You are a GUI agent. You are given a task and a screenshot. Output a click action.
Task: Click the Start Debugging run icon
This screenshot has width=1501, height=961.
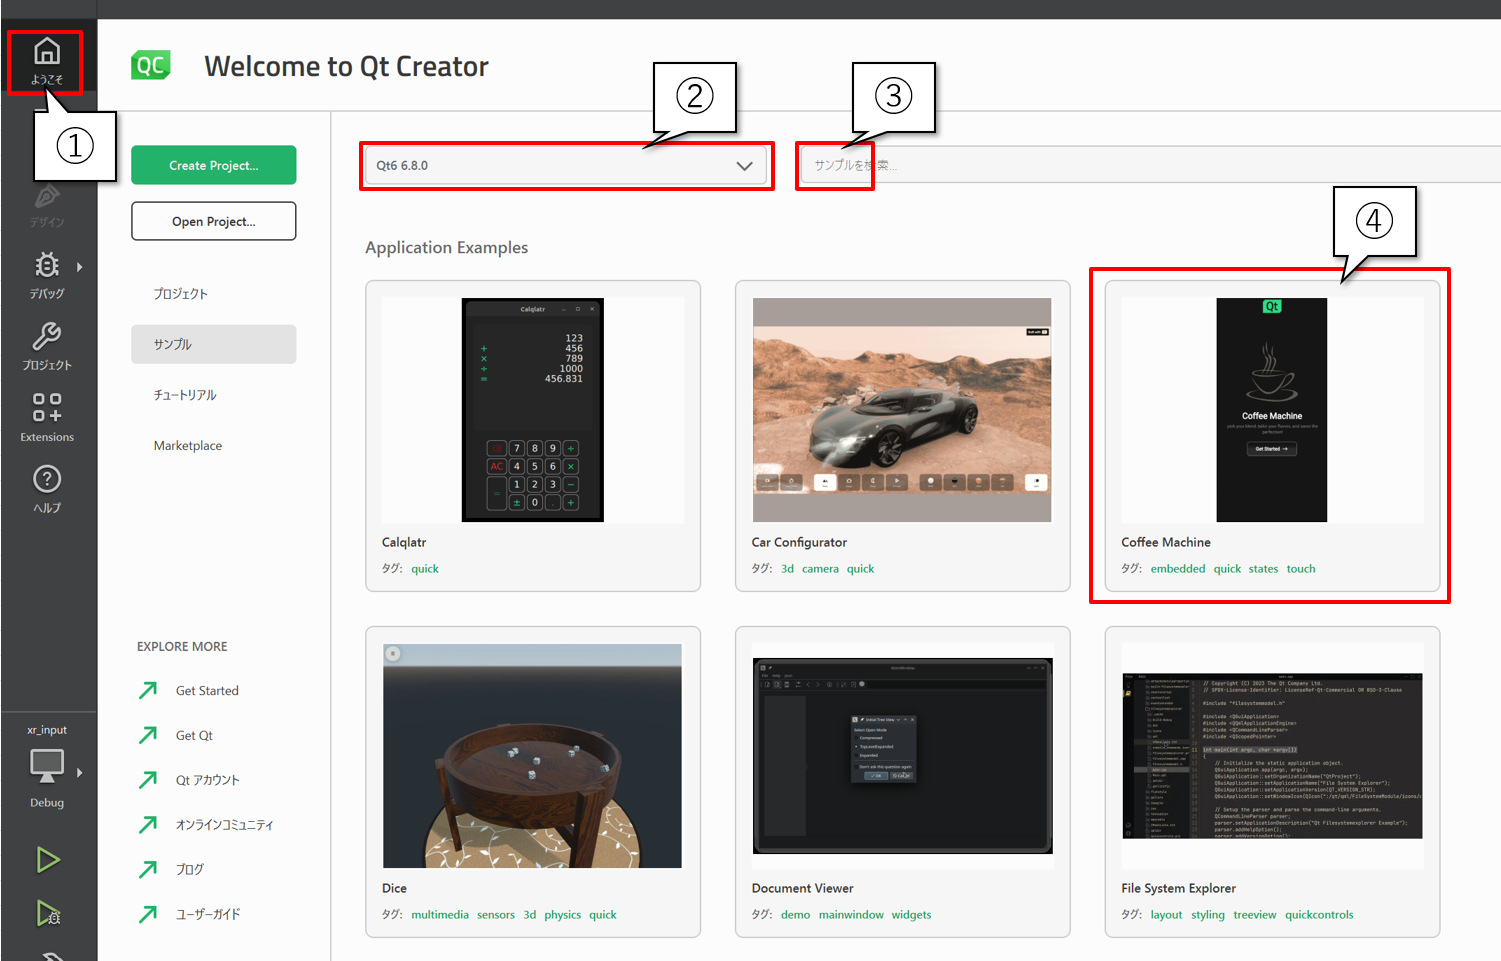[47, 913]
